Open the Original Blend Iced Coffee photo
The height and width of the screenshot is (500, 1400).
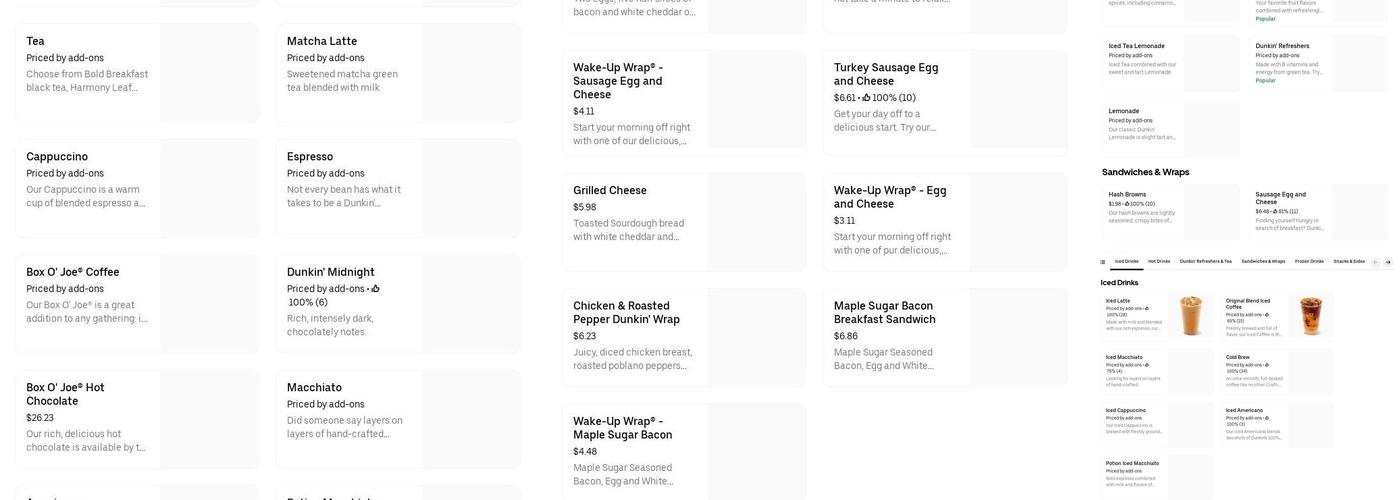click(1310, 316)
